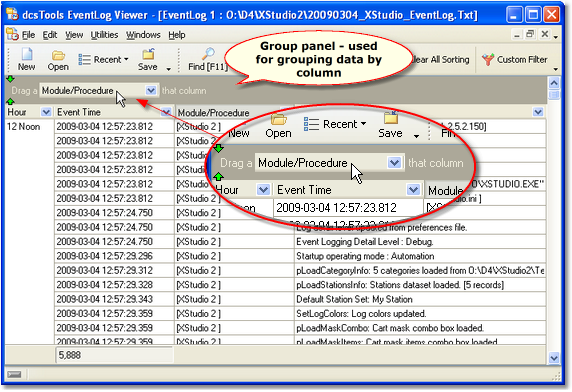572x392 pixels.
Task: Select the pLoadCategoryInfo 5 categories loaded cell
Action: (x=420, y=270)
